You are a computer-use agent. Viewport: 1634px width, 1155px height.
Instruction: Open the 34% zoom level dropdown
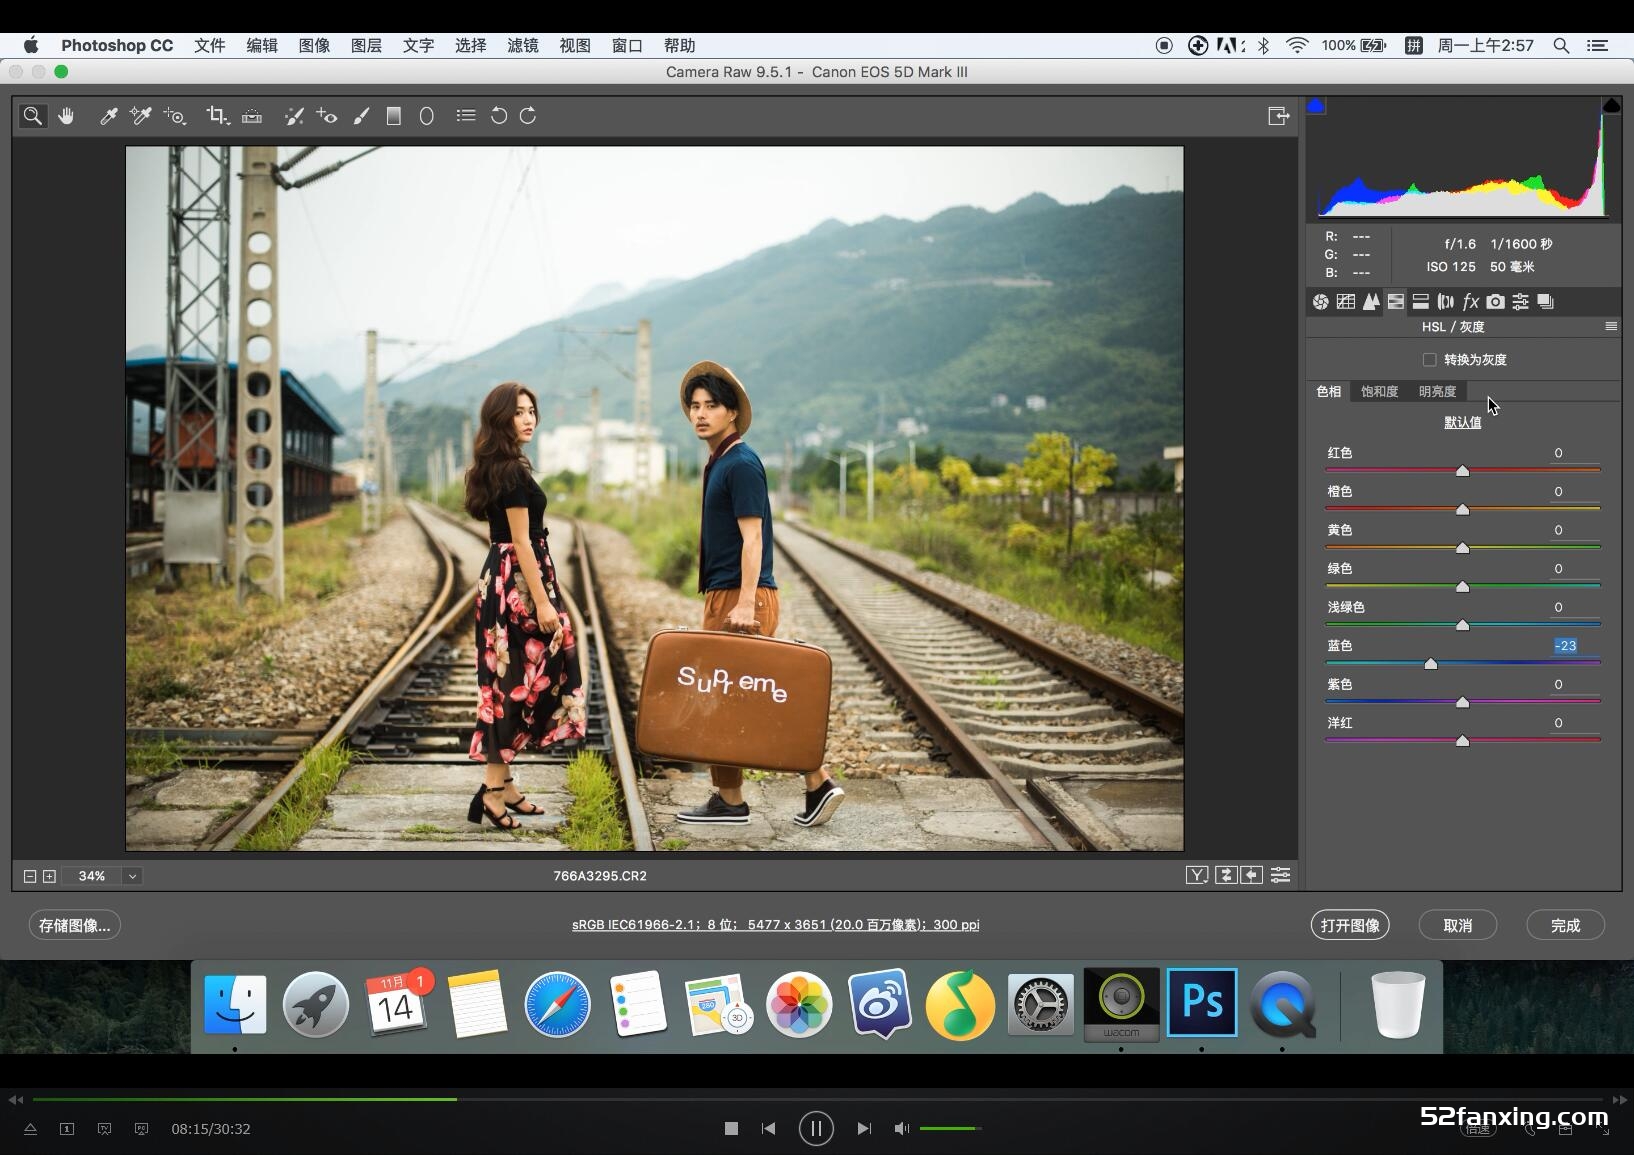click(132, 876)
